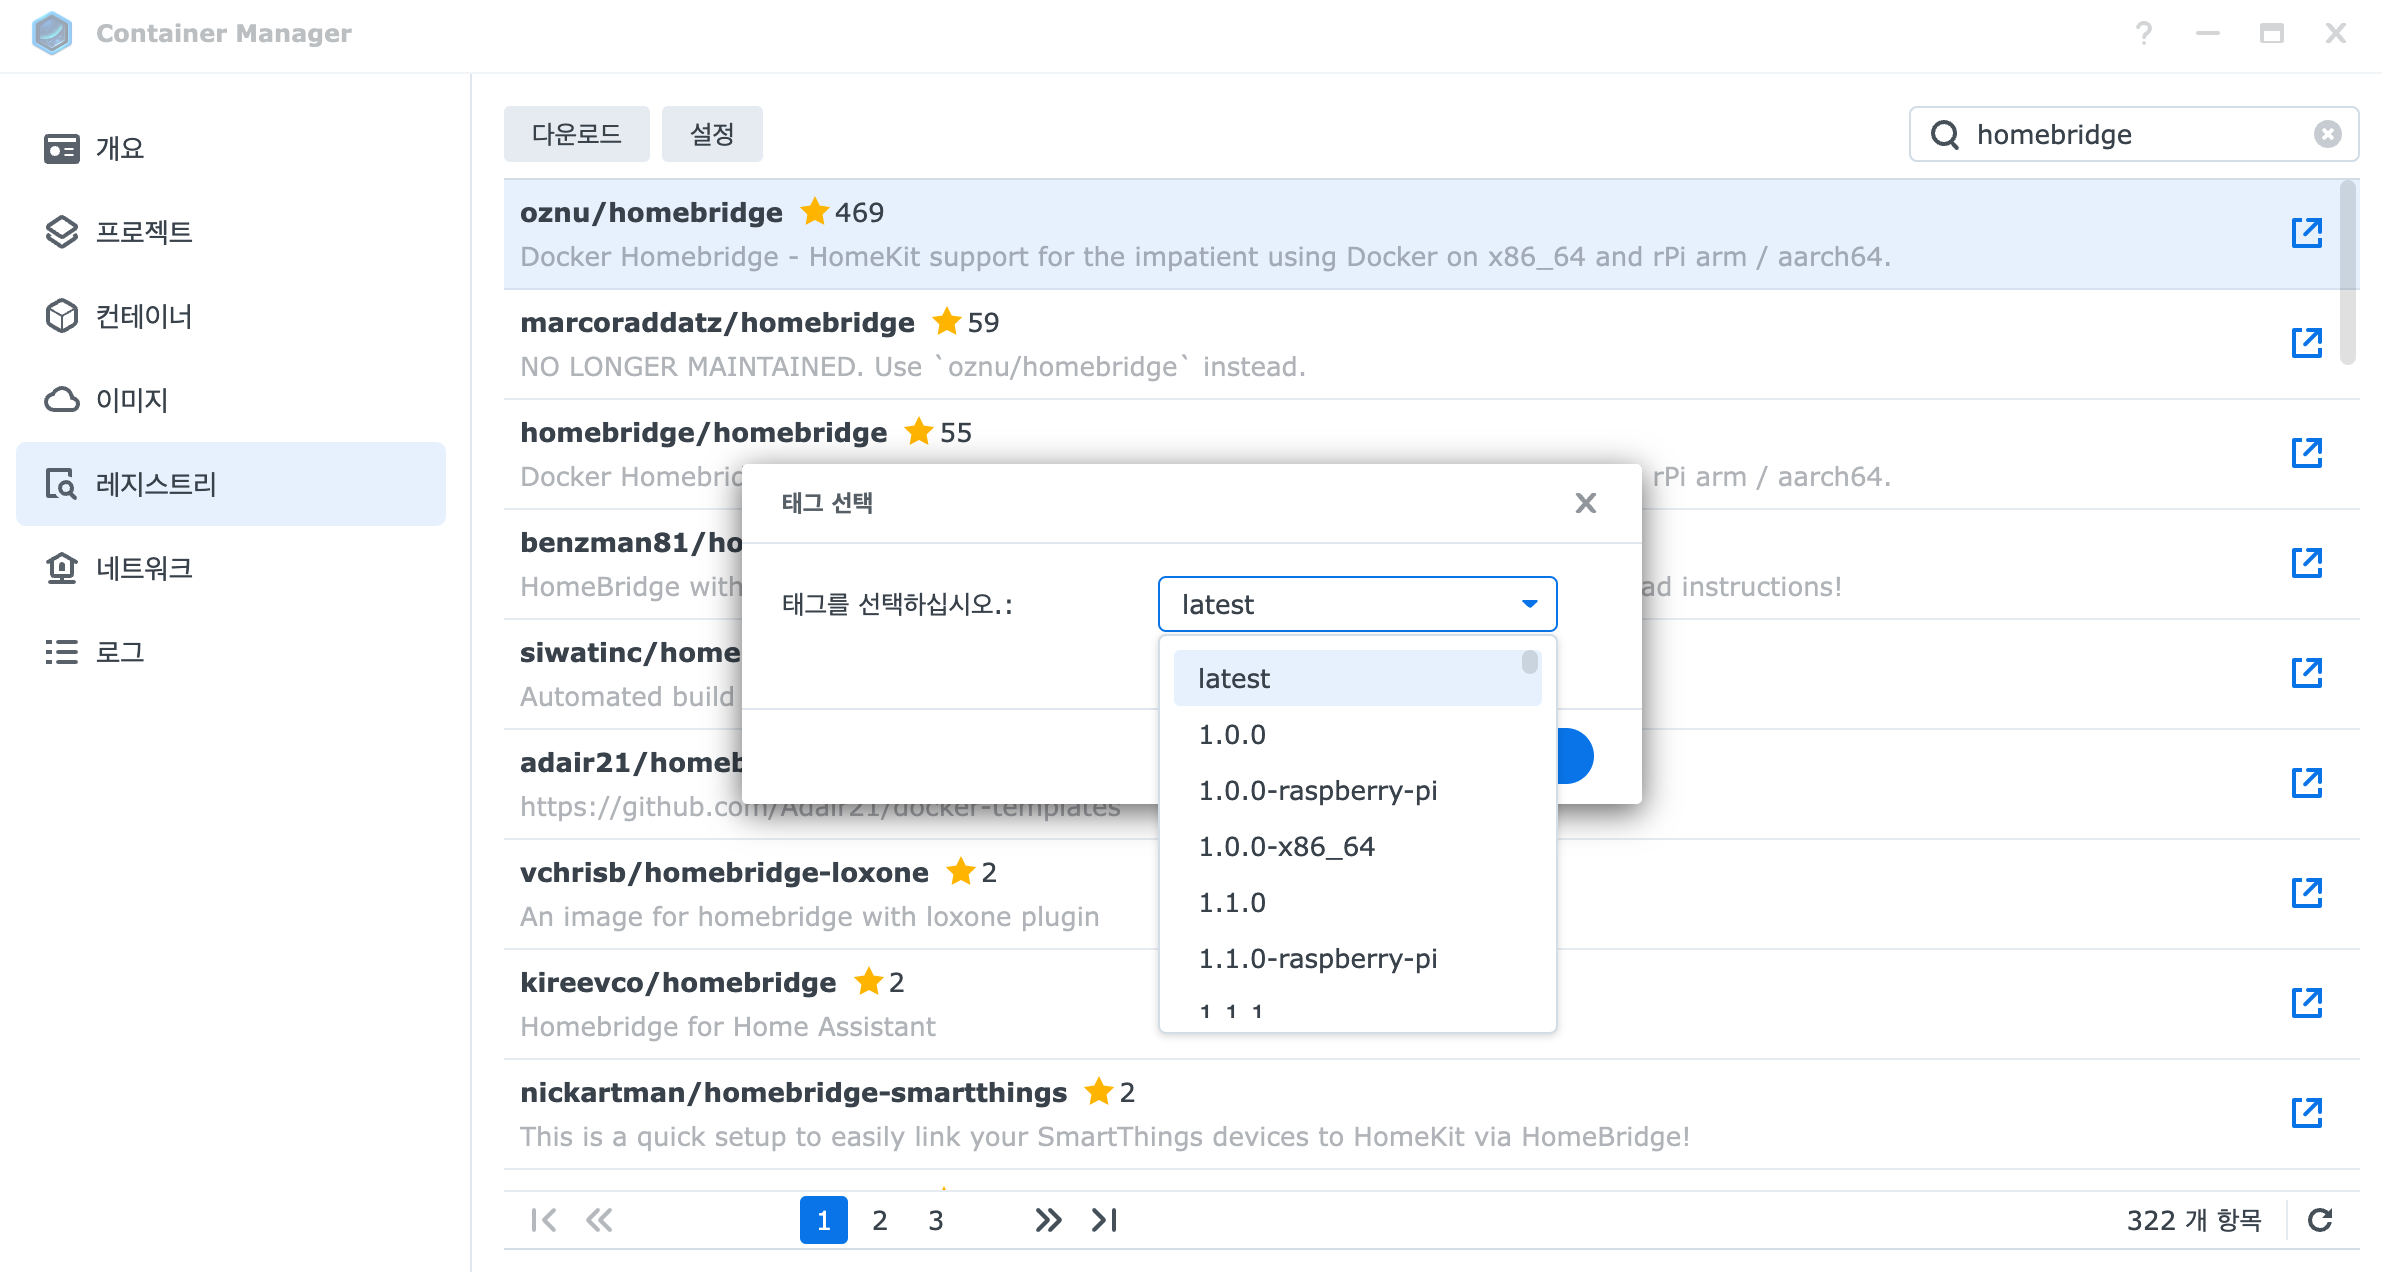Click the tag dropdown list scrollbar

tap(1530, 662)
